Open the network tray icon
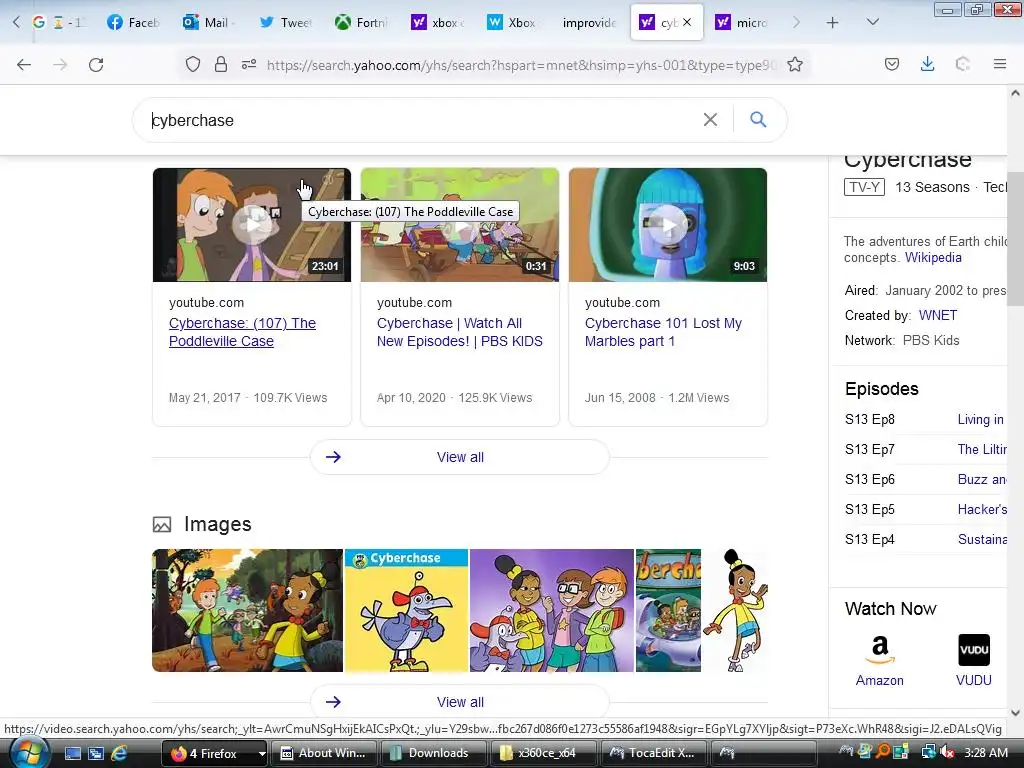Viewport: 1024px width, 768px height. tap(929, 753)
